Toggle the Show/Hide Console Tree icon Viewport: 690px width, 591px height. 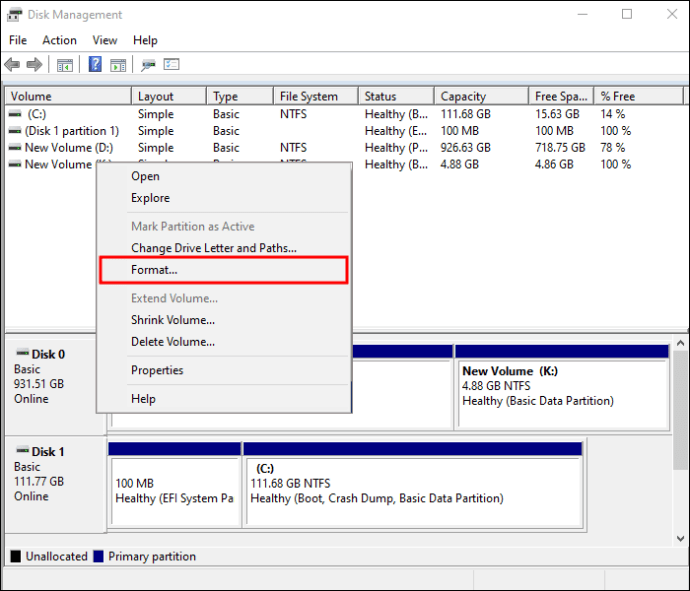[64, 65]
